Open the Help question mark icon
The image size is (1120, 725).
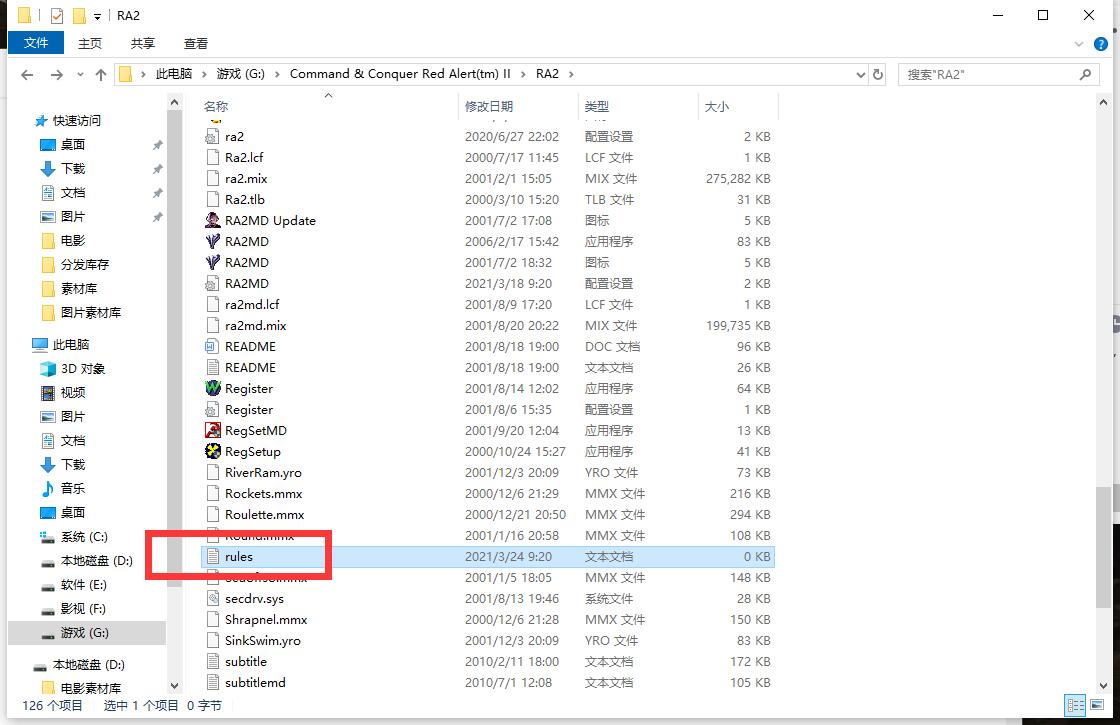tap(1101, 44)
